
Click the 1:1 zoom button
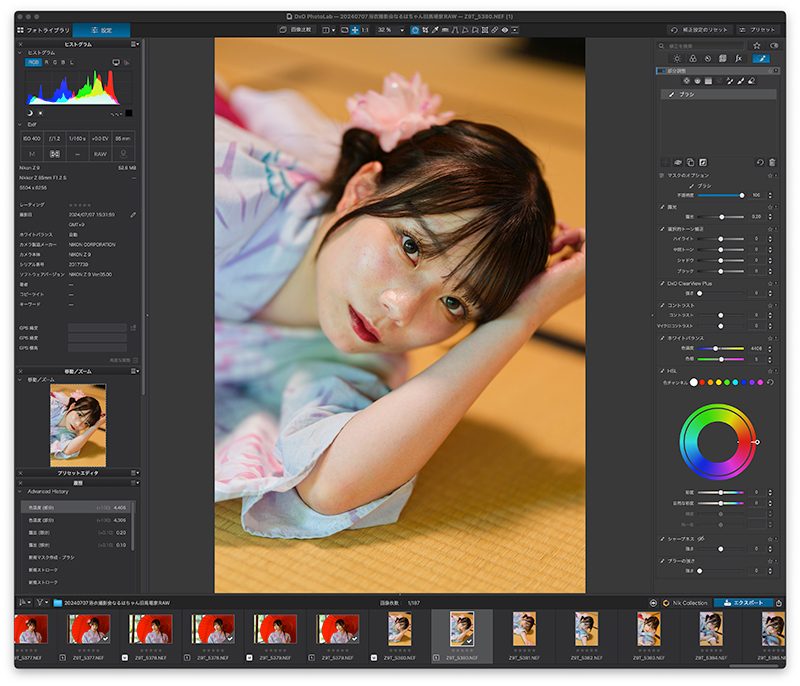[365, 30]
